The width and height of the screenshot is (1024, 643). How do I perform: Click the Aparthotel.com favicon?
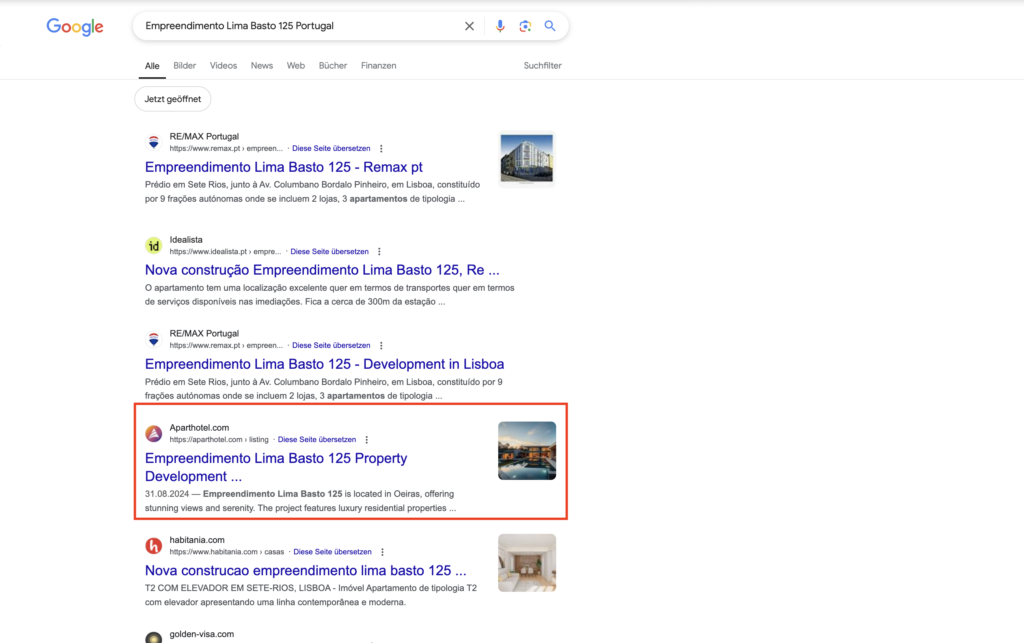(x=153, y=433)
